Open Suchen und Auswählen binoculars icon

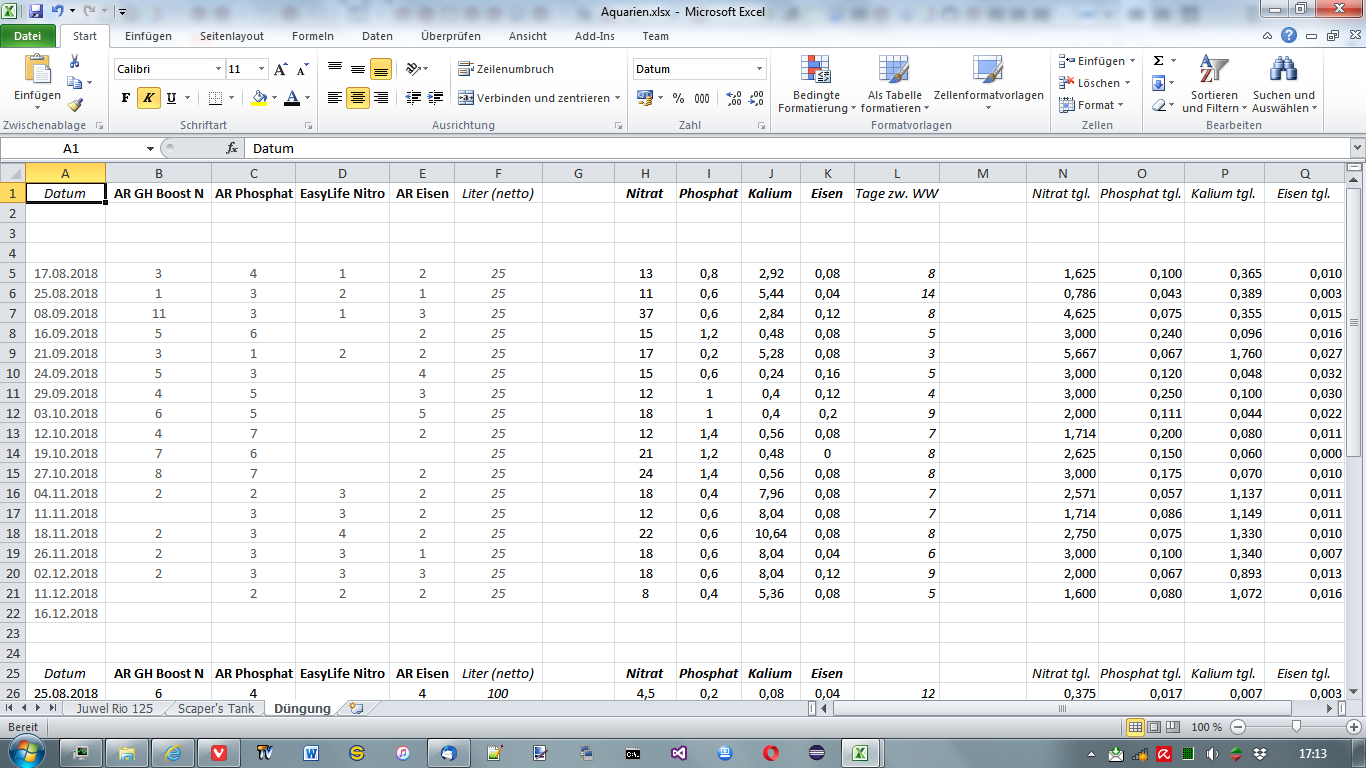click(x=1283, y=70)
